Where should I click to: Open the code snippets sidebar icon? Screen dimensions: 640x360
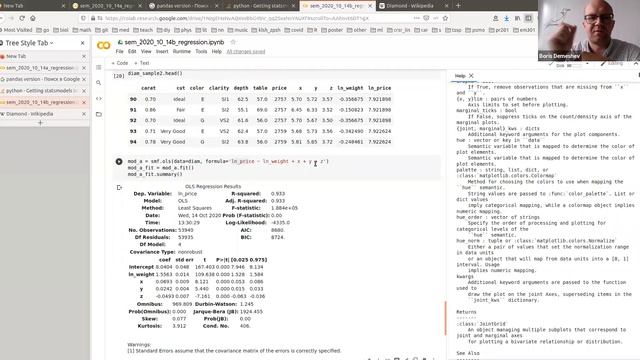point(99,98)
